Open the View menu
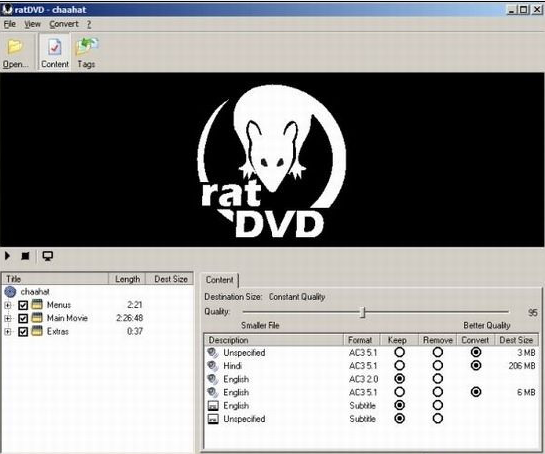545x454 pixels. pos(32,24)
